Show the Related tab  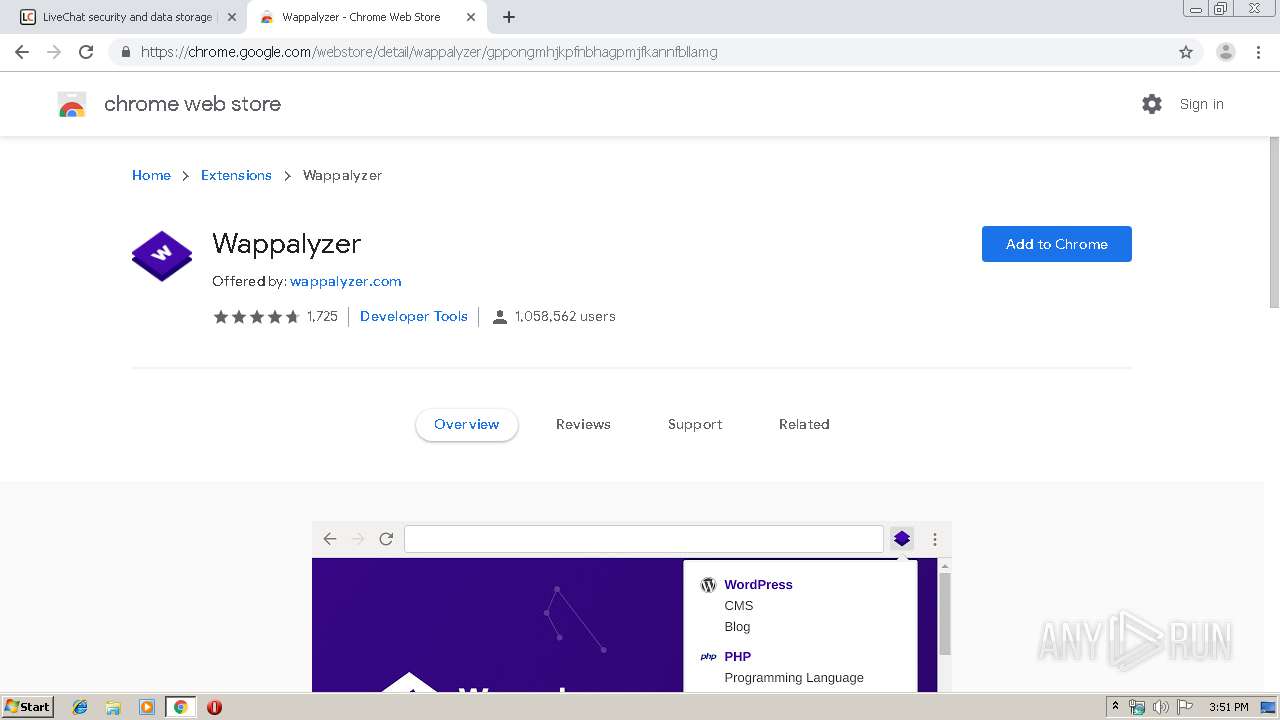[804, 424]
